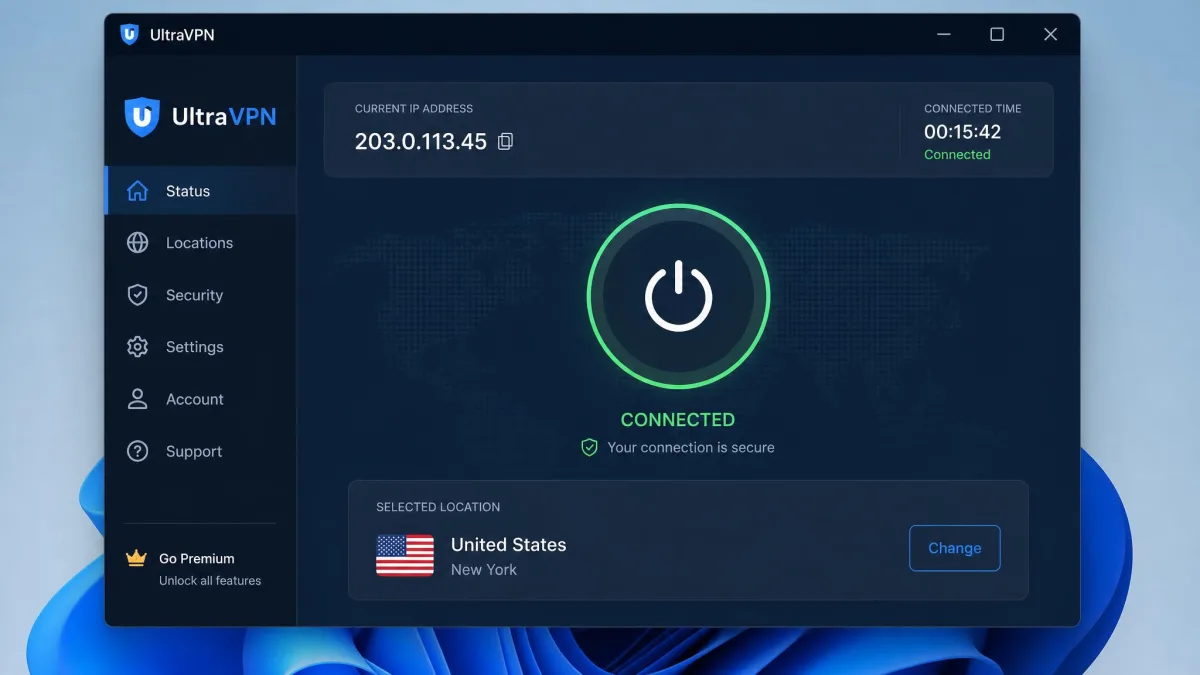
Task: Close the UltraVPN window
Action: click(x=1050, y=34)
